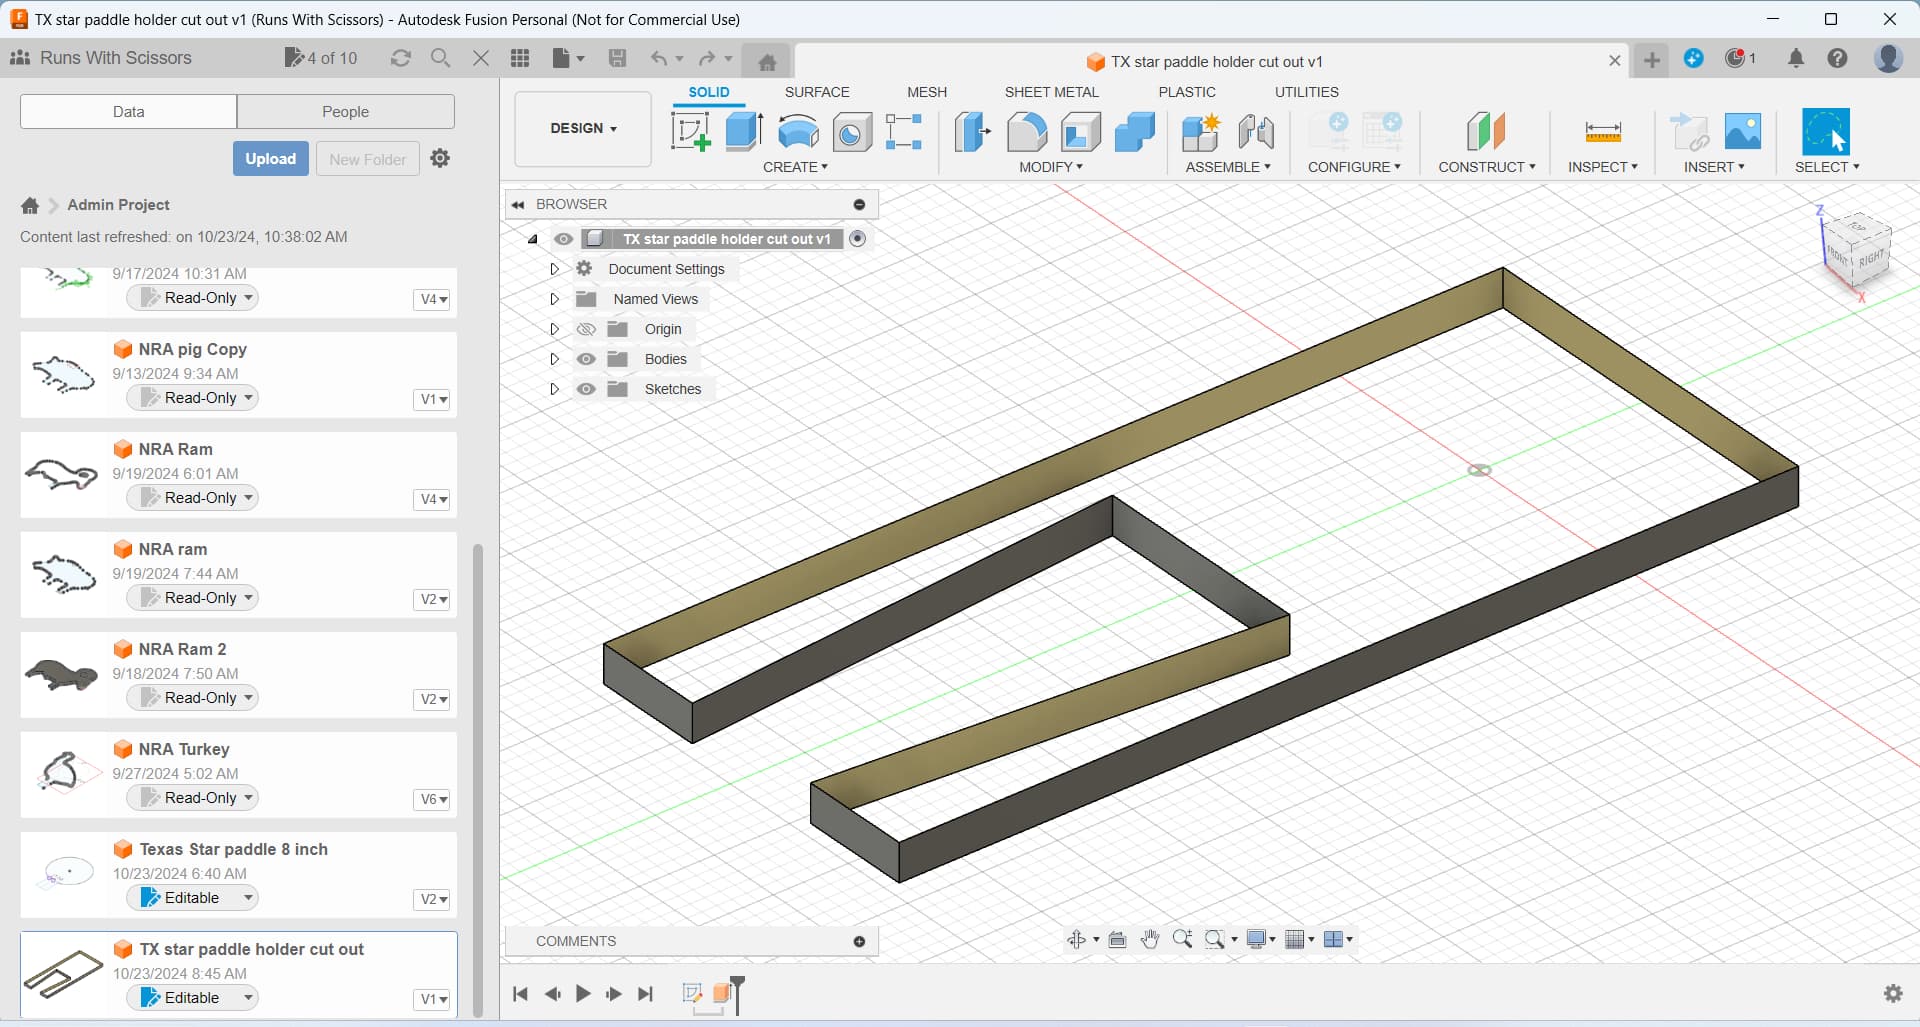Activate the root component radio button
1920x1027 pixels.
(857, 239)
